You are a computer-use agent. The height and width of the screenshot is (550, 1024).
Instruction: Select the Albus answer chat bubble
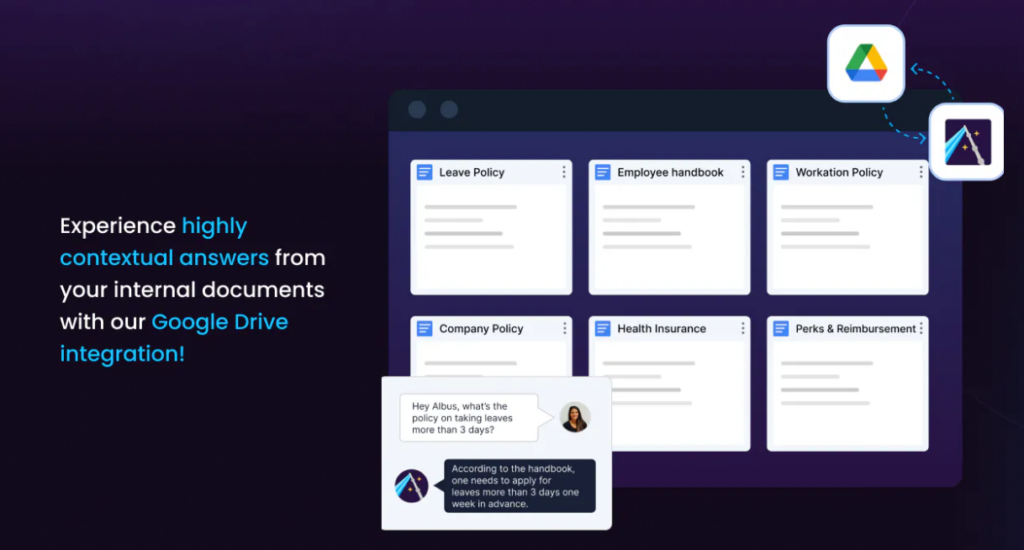click(519, 485)
